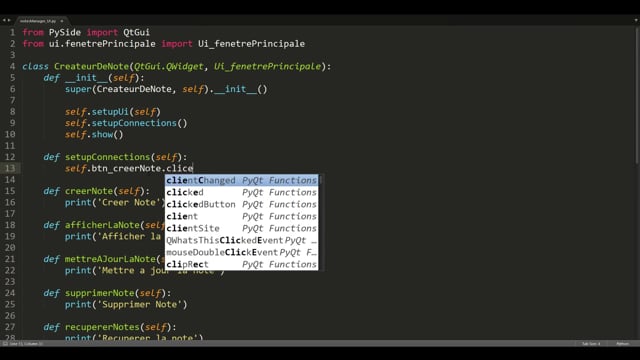
Task: Click Ui_fenetrePrincipale on the import line
Action: (x=251, y=44)
